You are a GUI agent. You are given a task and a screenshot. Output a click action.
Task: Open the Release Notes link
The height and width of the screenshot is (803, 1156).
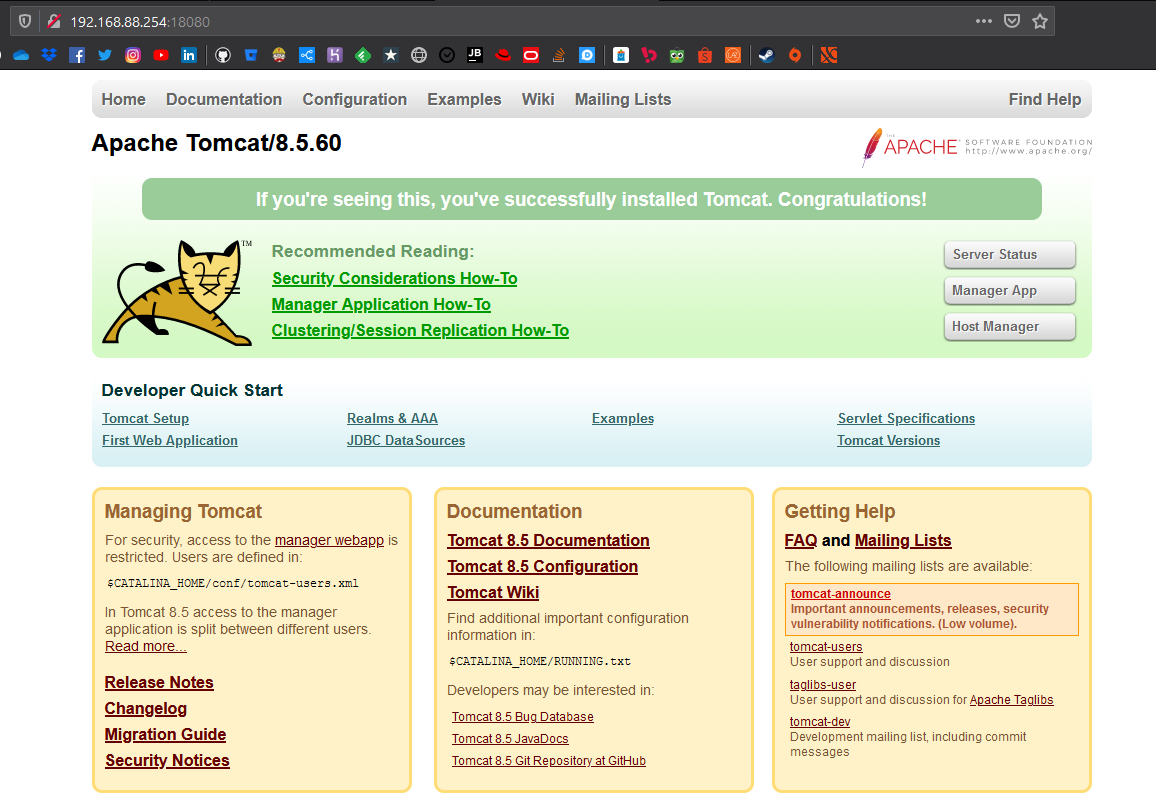click(x=159, y=683)
